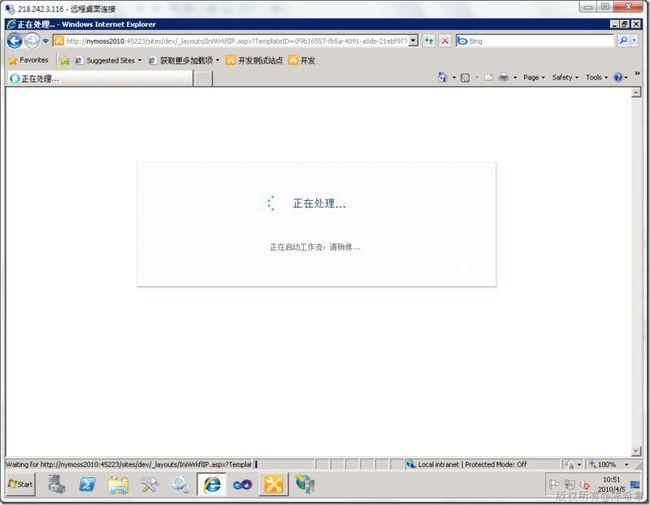
Task: Click the scrollbar down arrow
Action: 636,452
